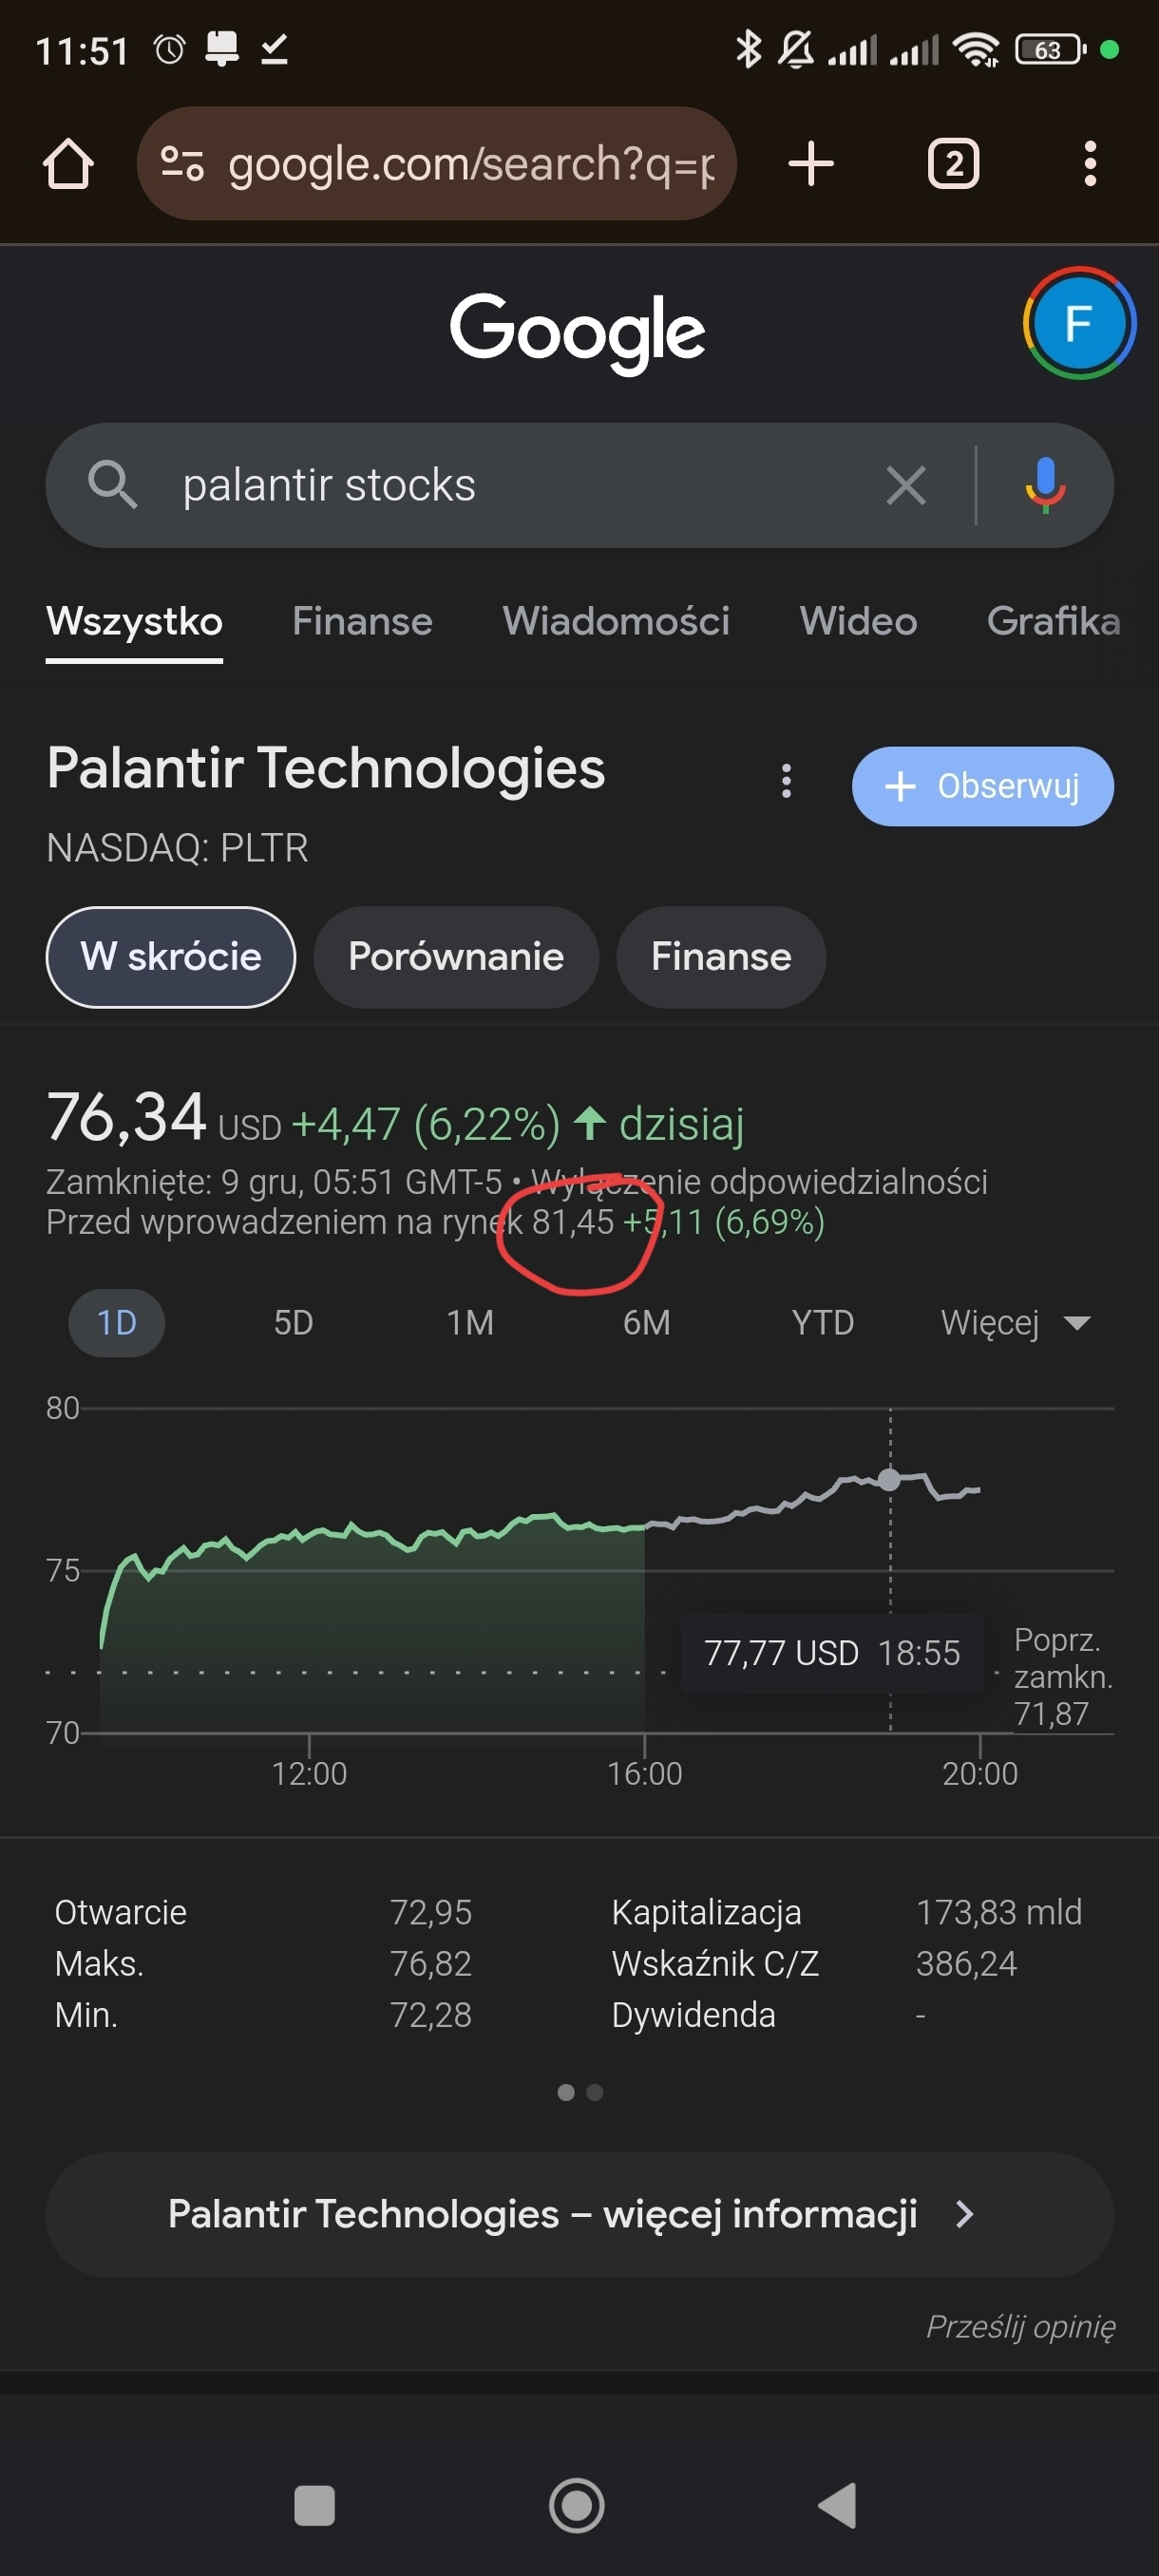
Task: Open a new tab with plus icon
Action: tap(811, 164)
